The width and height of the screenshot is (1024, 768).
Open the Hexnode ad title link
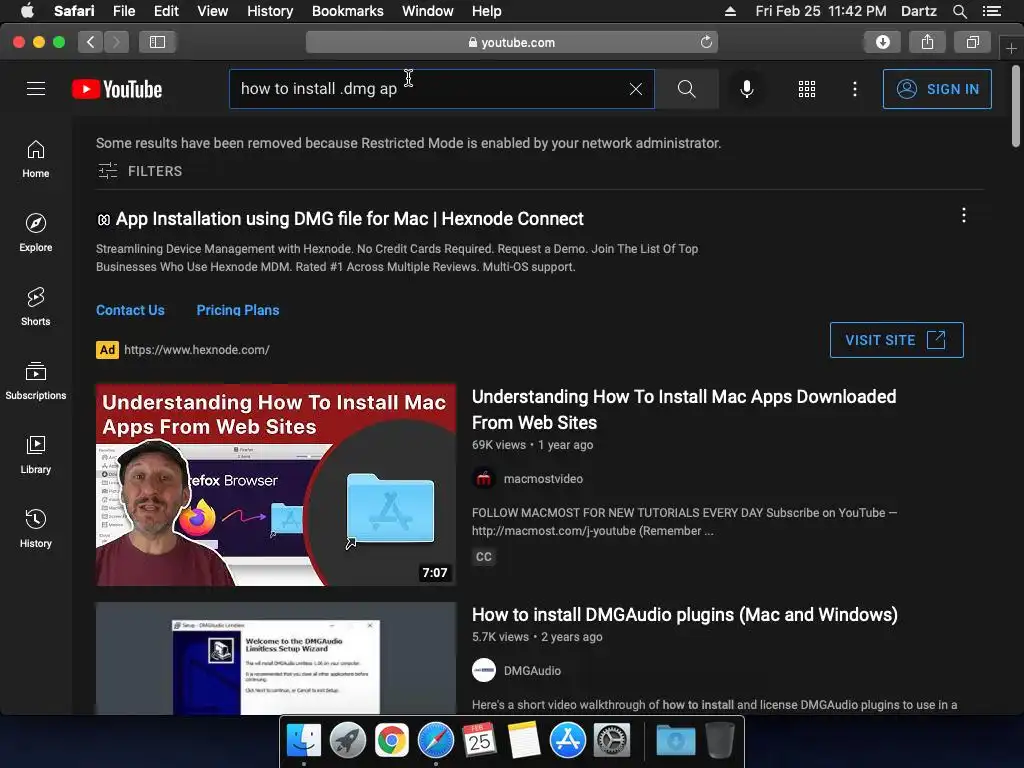(x=349, y=219)
